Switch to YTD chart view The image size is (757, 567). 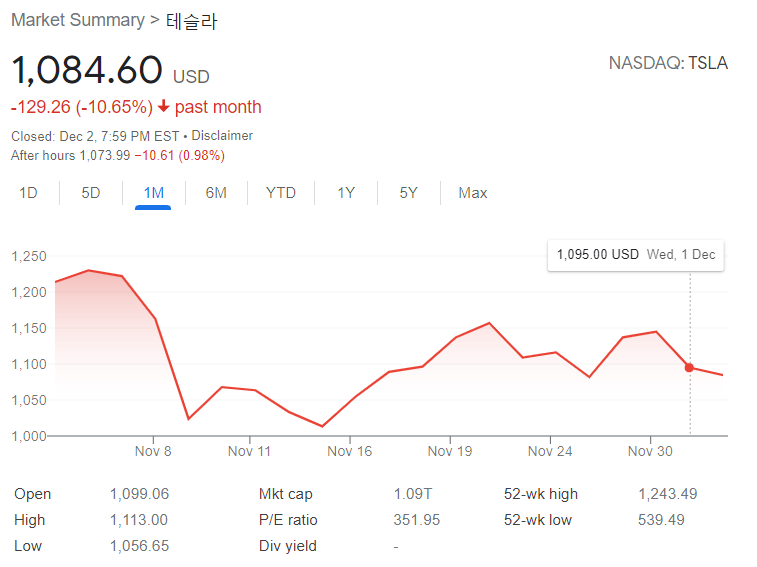(x=280, y=193)
